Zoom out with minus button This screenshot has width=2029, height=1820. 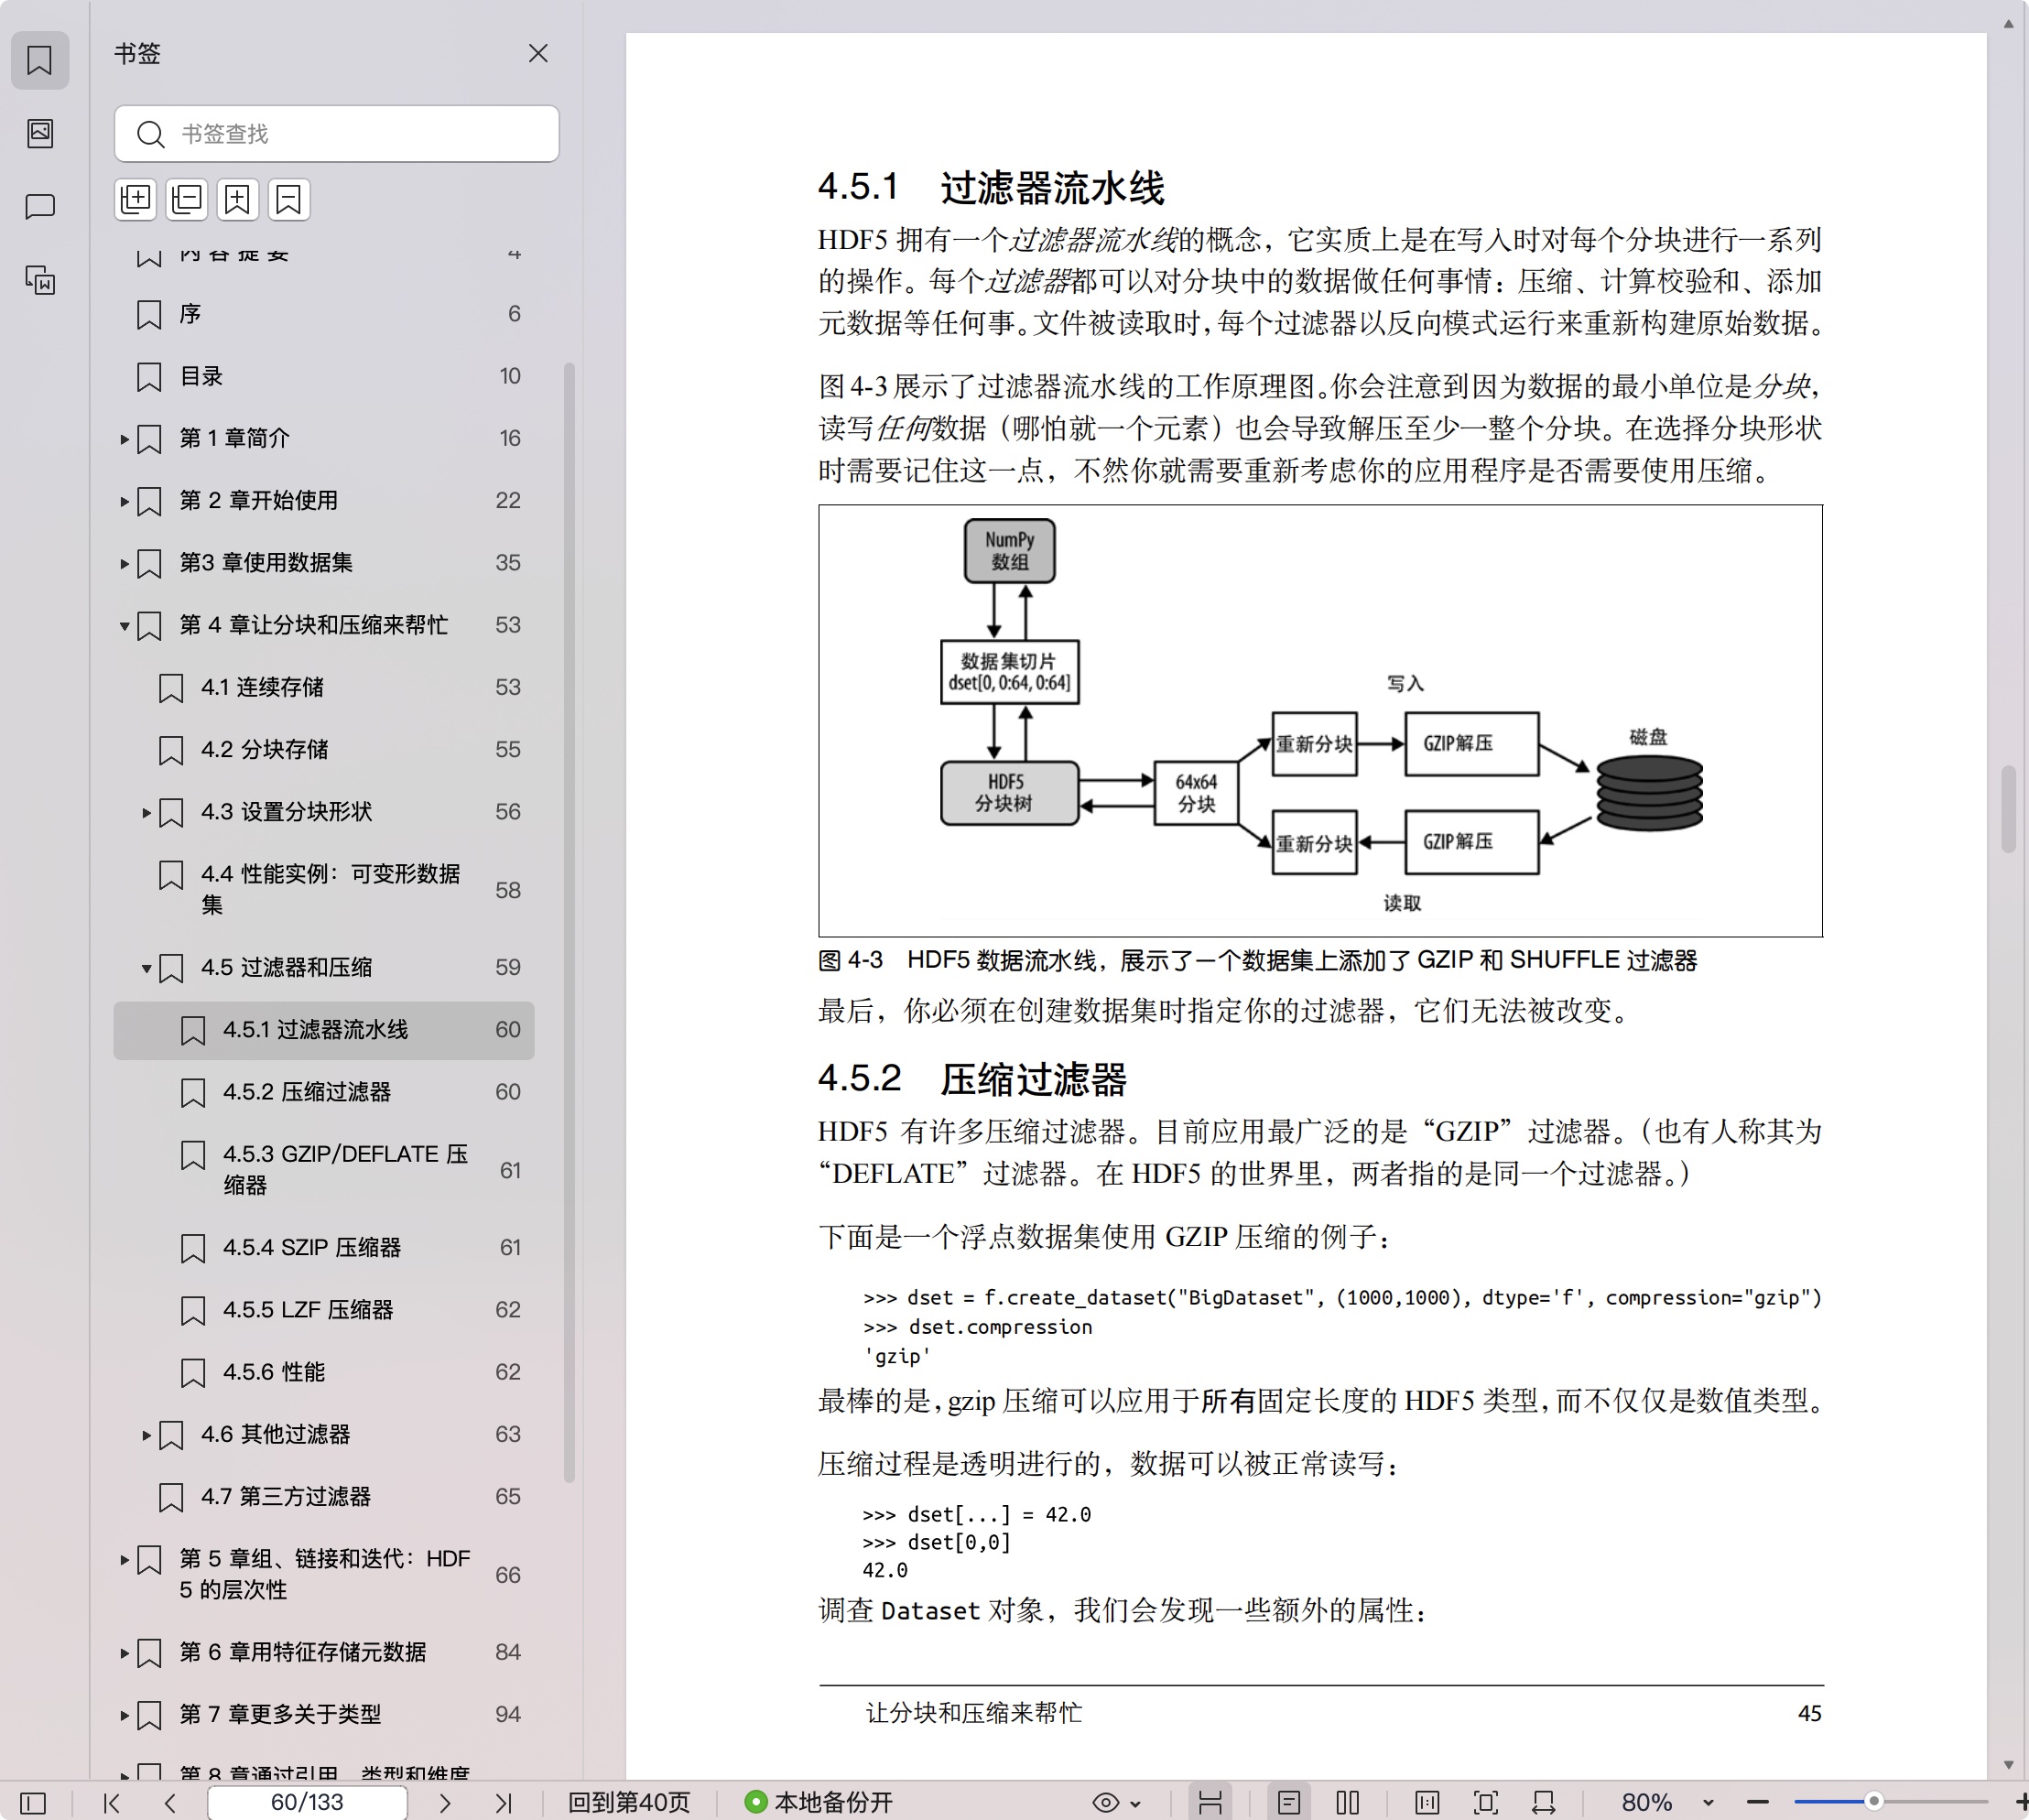pyautogui.click(x=1758, y=1802)
